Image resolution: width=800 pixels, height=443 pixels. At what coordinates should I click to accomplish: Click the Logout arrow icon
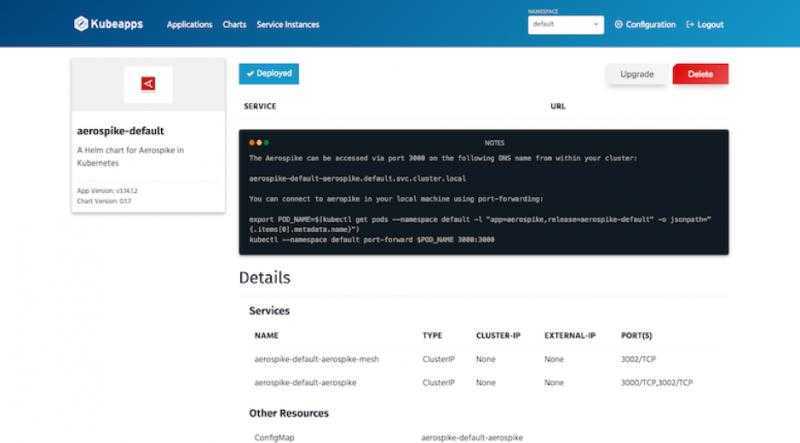690,24
